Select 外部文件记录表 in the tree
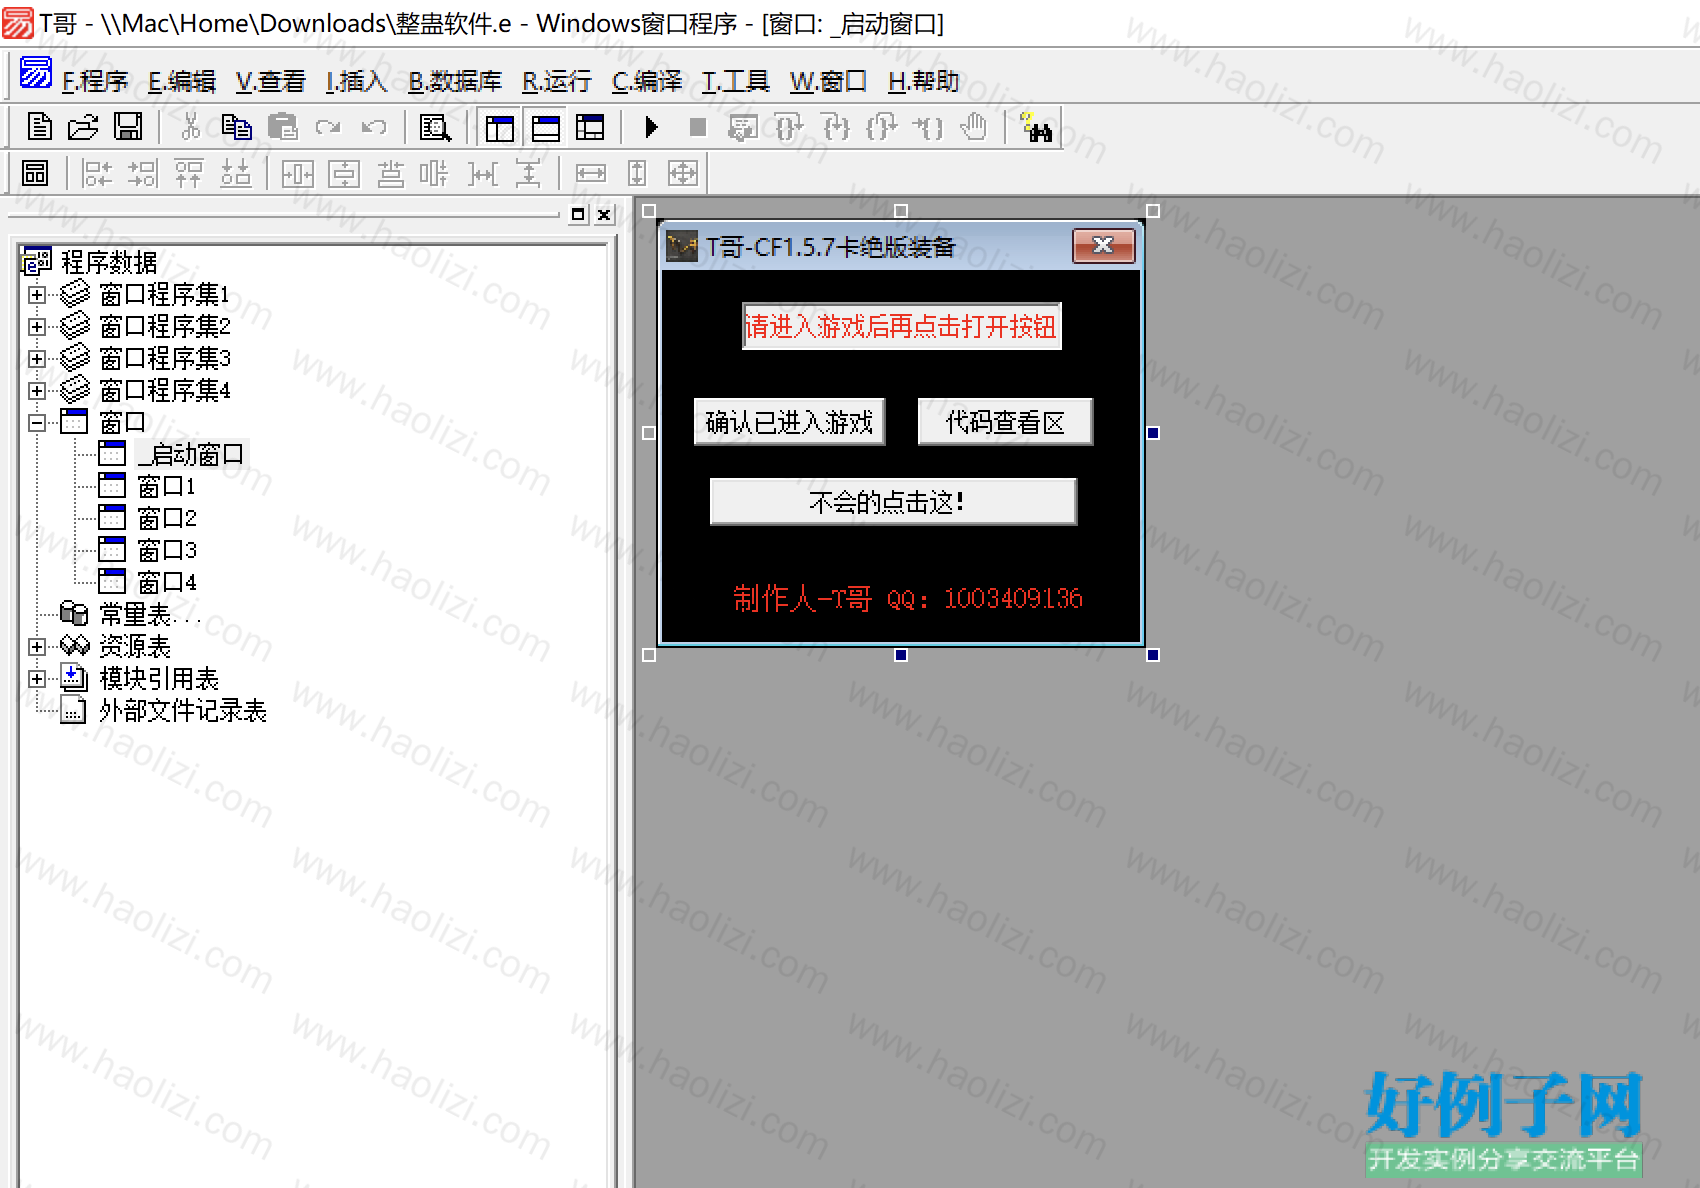 point(183,711)
